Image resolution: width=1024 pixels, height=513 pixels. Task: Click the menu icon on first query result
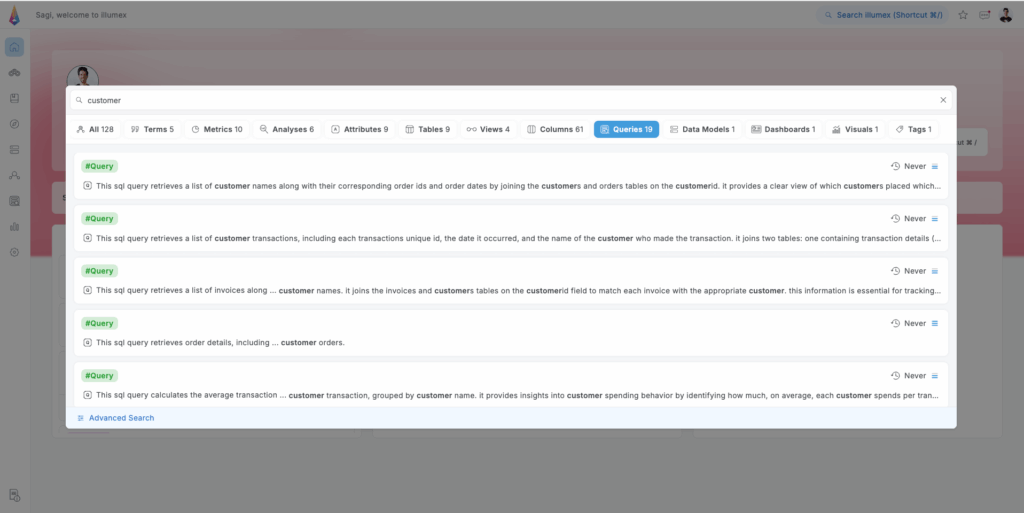pos(935,166)
